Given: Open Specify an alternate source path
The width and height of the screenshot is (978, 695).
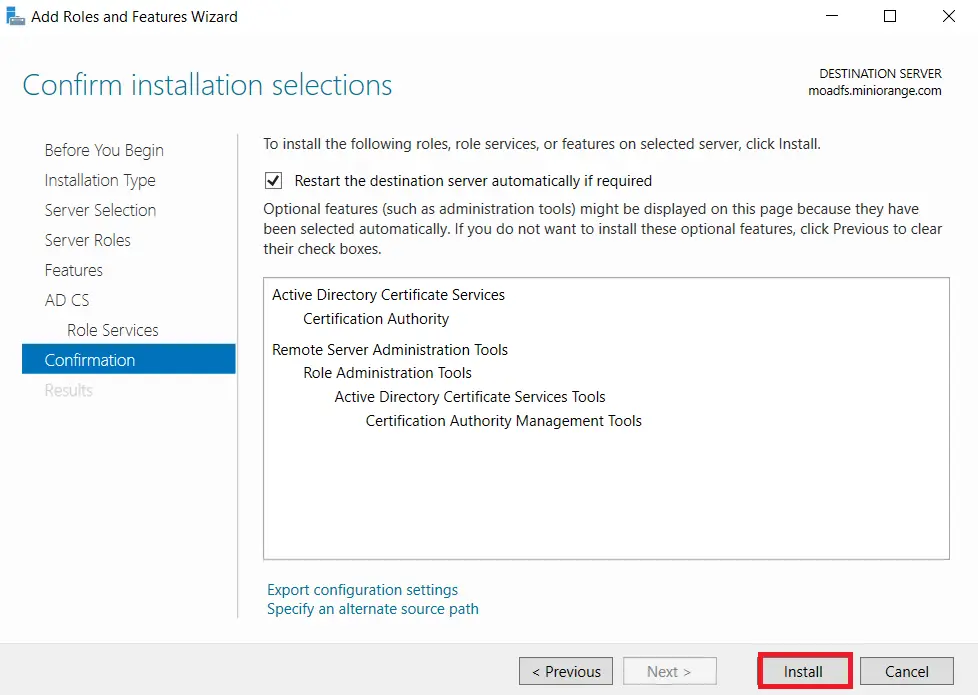Looking at the screenshot, I should 372,609.
